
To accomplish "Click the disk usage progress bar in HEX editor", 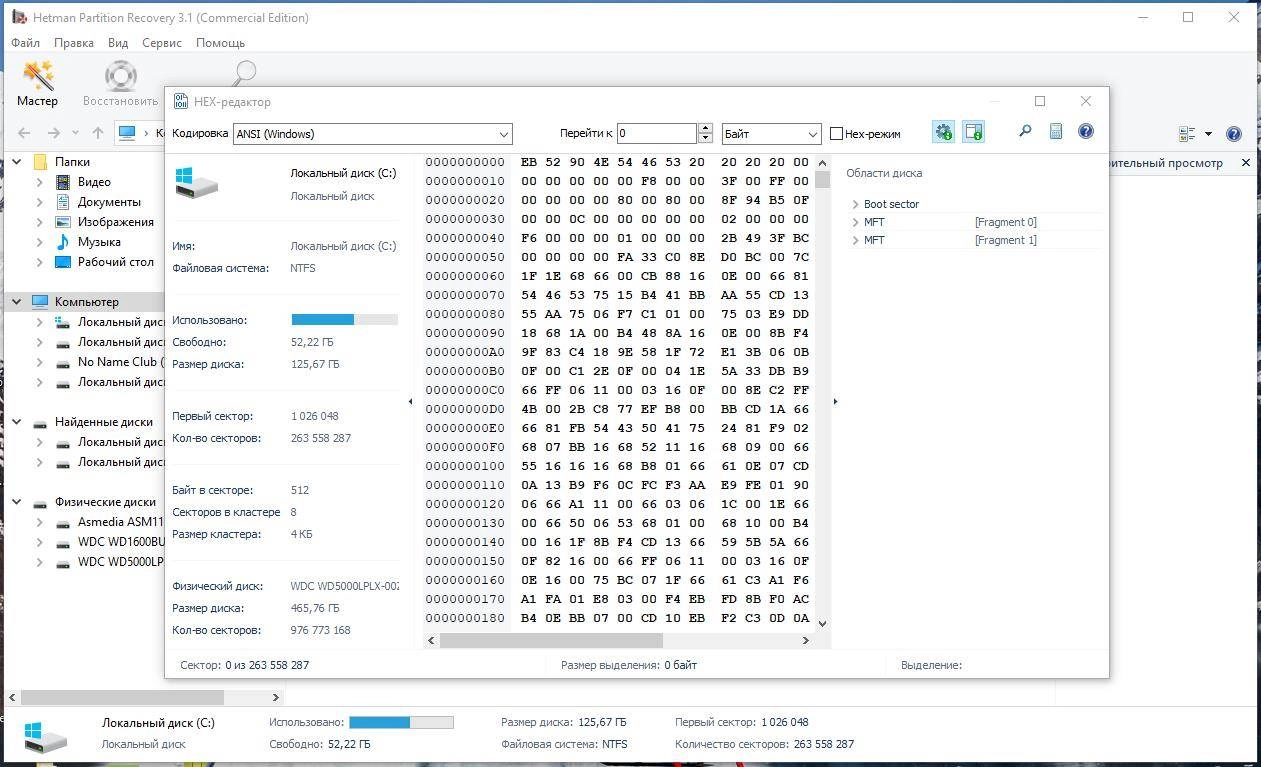I will point(345,320).
